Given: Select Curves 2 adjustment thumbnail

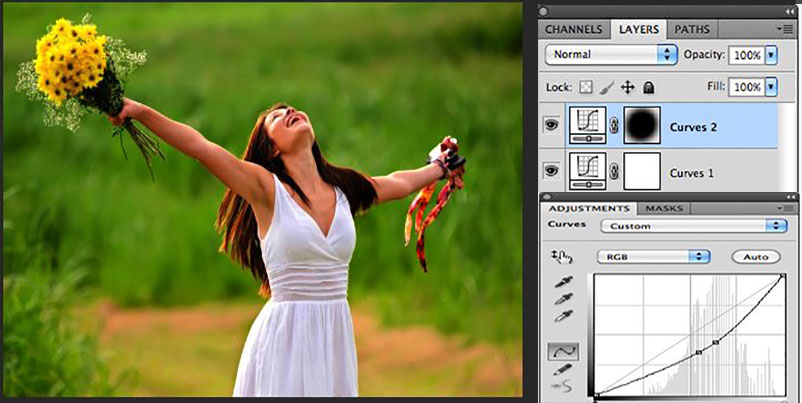Looking at the screenshot, I should pyautogui.click(x=588, y=125).
